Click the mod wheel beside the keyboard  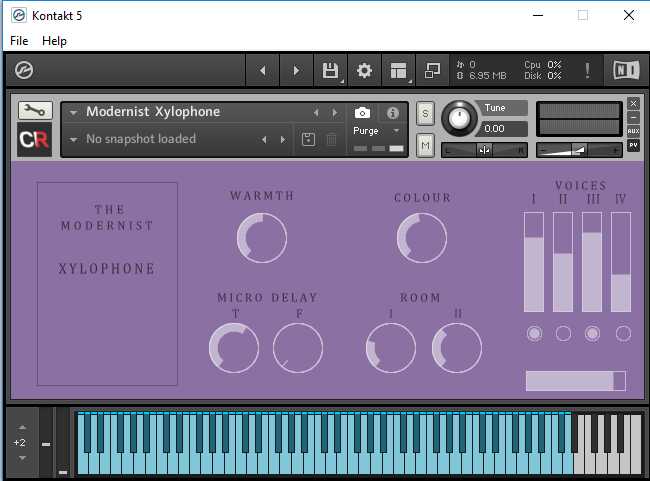(x=63, y=443)
